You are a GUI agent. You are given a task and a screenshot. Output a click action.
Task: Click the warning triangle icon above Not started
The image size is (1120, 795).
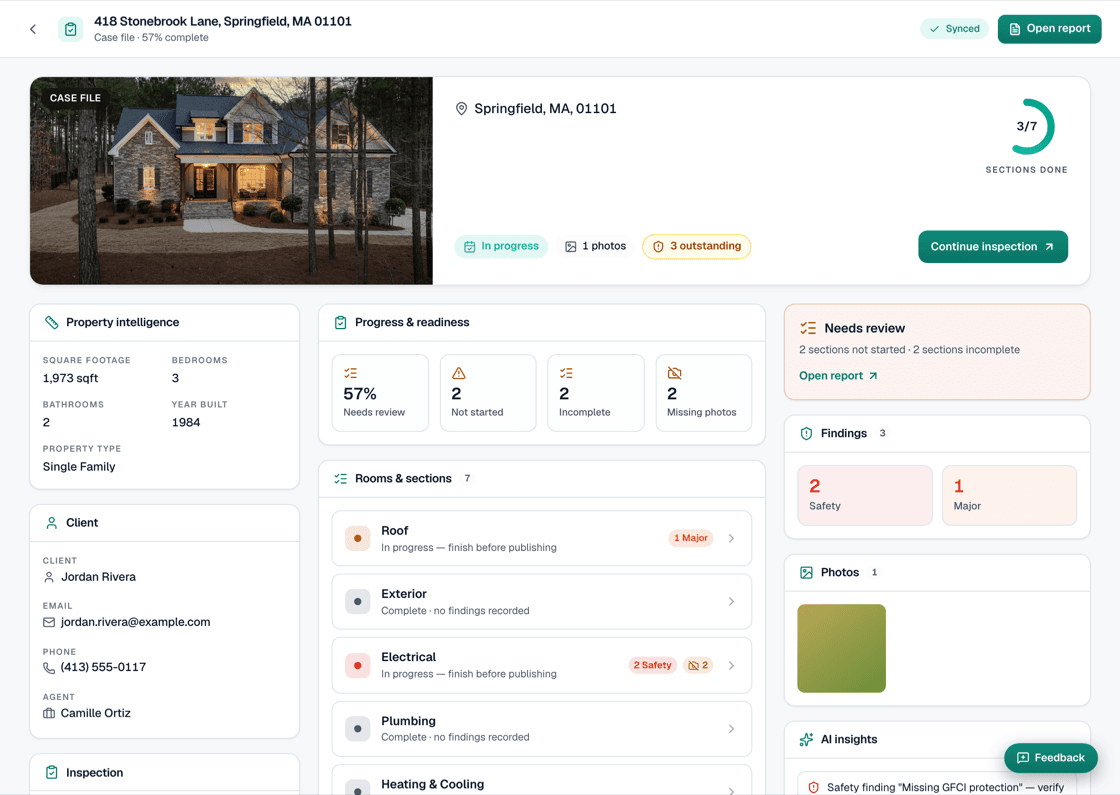[459, 373]
